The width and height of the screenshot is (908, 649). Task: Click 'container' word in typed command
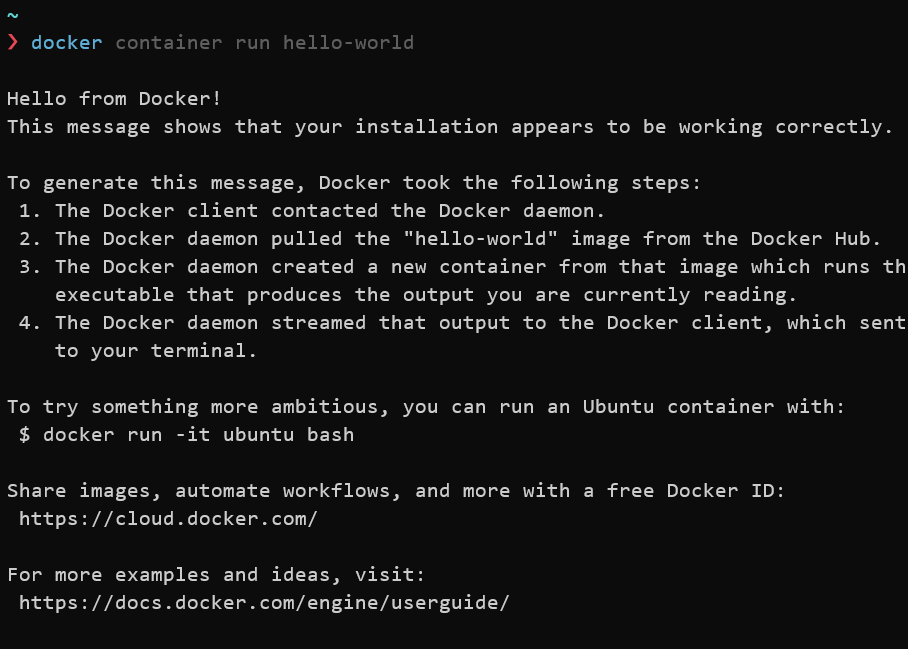169,42
